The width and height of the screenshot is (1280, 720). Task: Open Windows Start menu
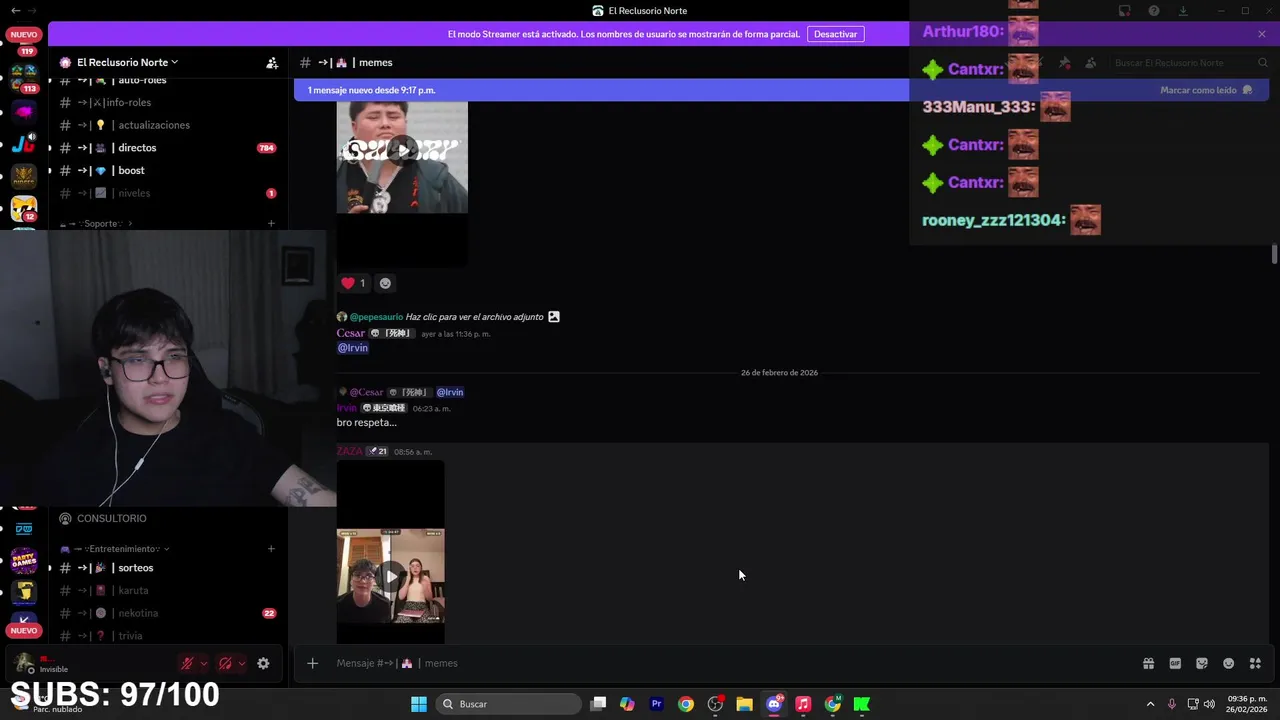pyautogui.click(x=419, y=704)
